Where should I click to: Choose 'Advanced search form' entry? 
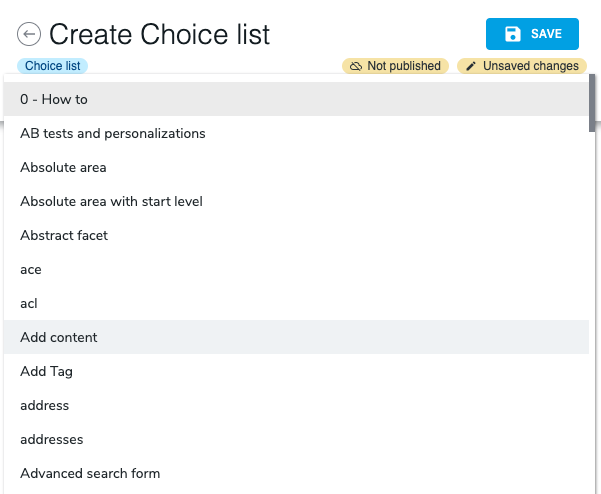(296, 473)
